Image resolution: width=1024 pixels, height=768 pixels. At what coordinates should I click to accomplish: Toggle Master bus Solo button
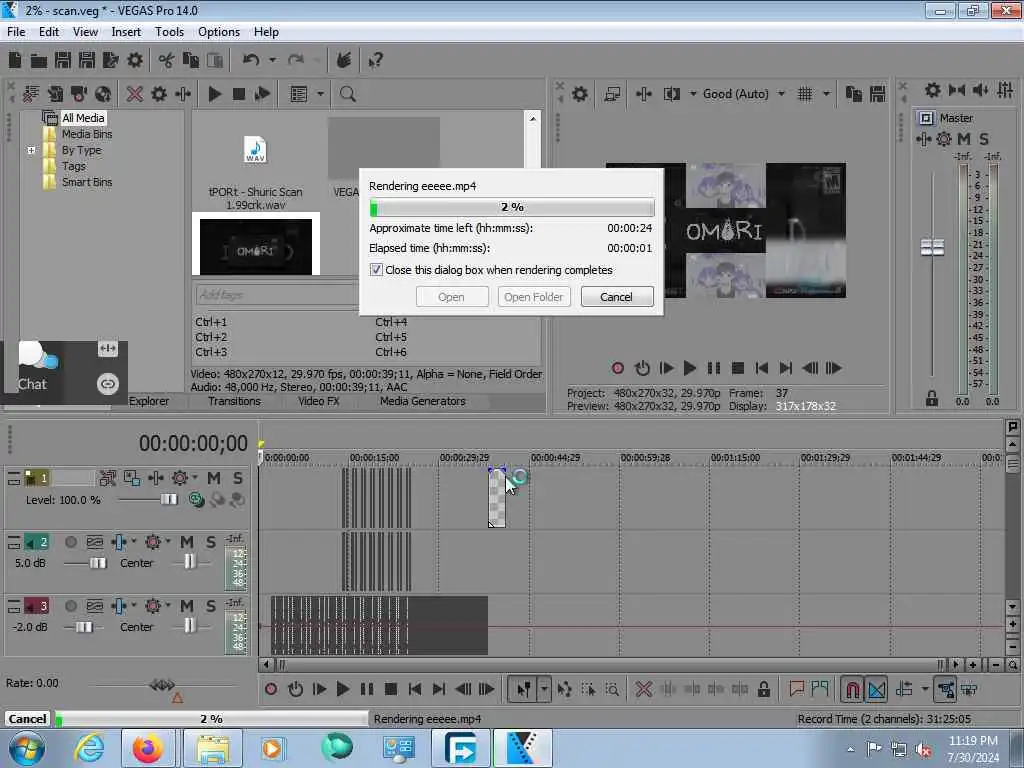[984, 138]
